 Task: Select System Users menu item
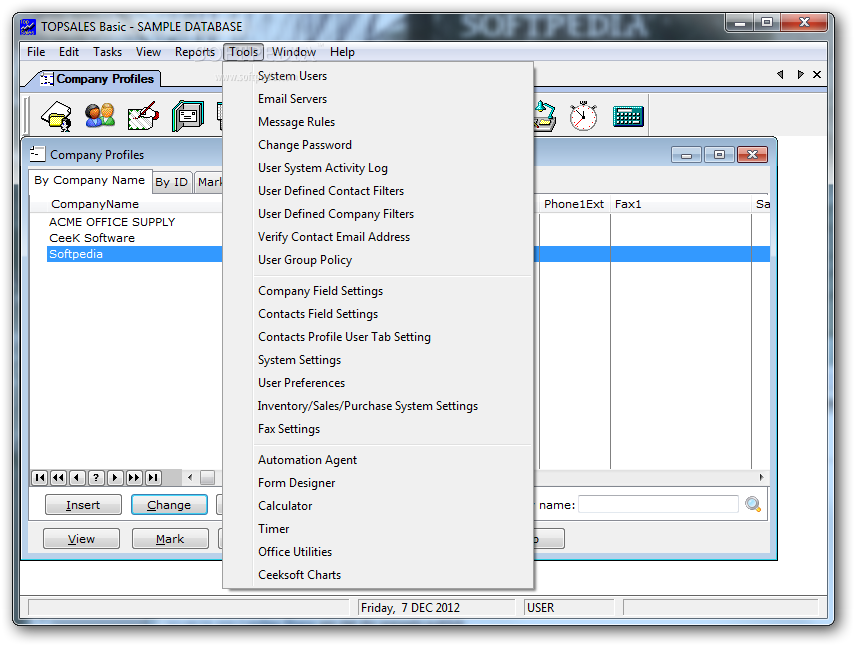click(378, 76)
